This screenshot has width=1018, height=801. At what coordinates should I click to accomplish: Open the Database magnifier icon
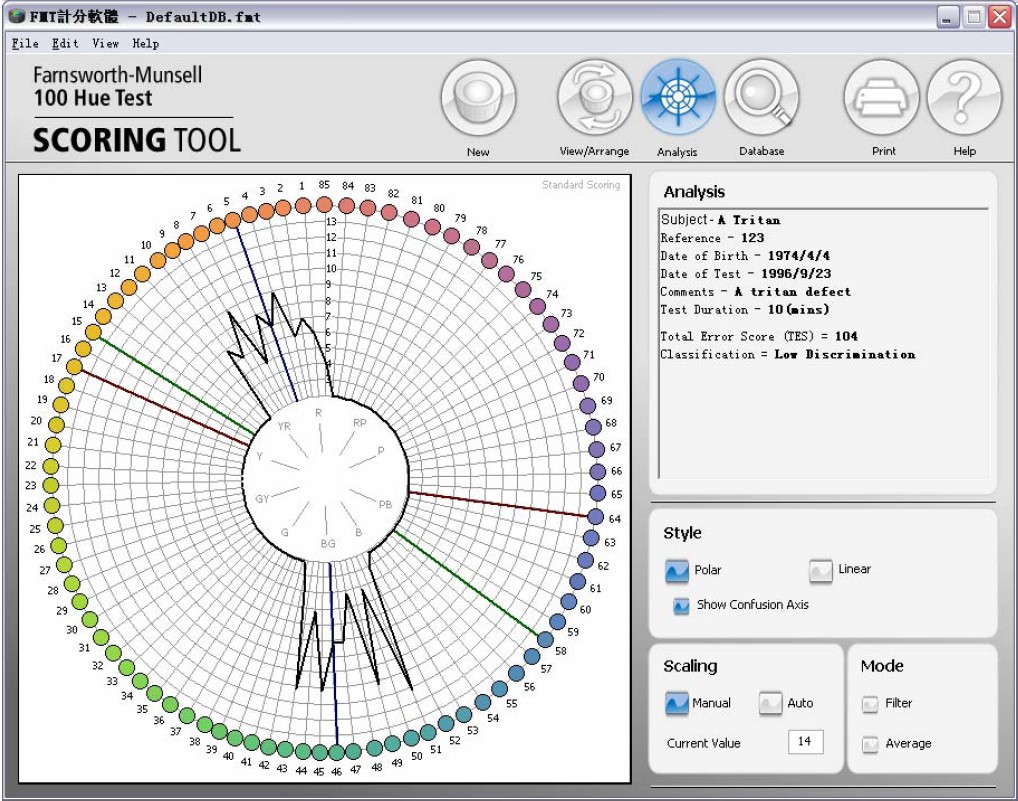(x=761, y=97)
